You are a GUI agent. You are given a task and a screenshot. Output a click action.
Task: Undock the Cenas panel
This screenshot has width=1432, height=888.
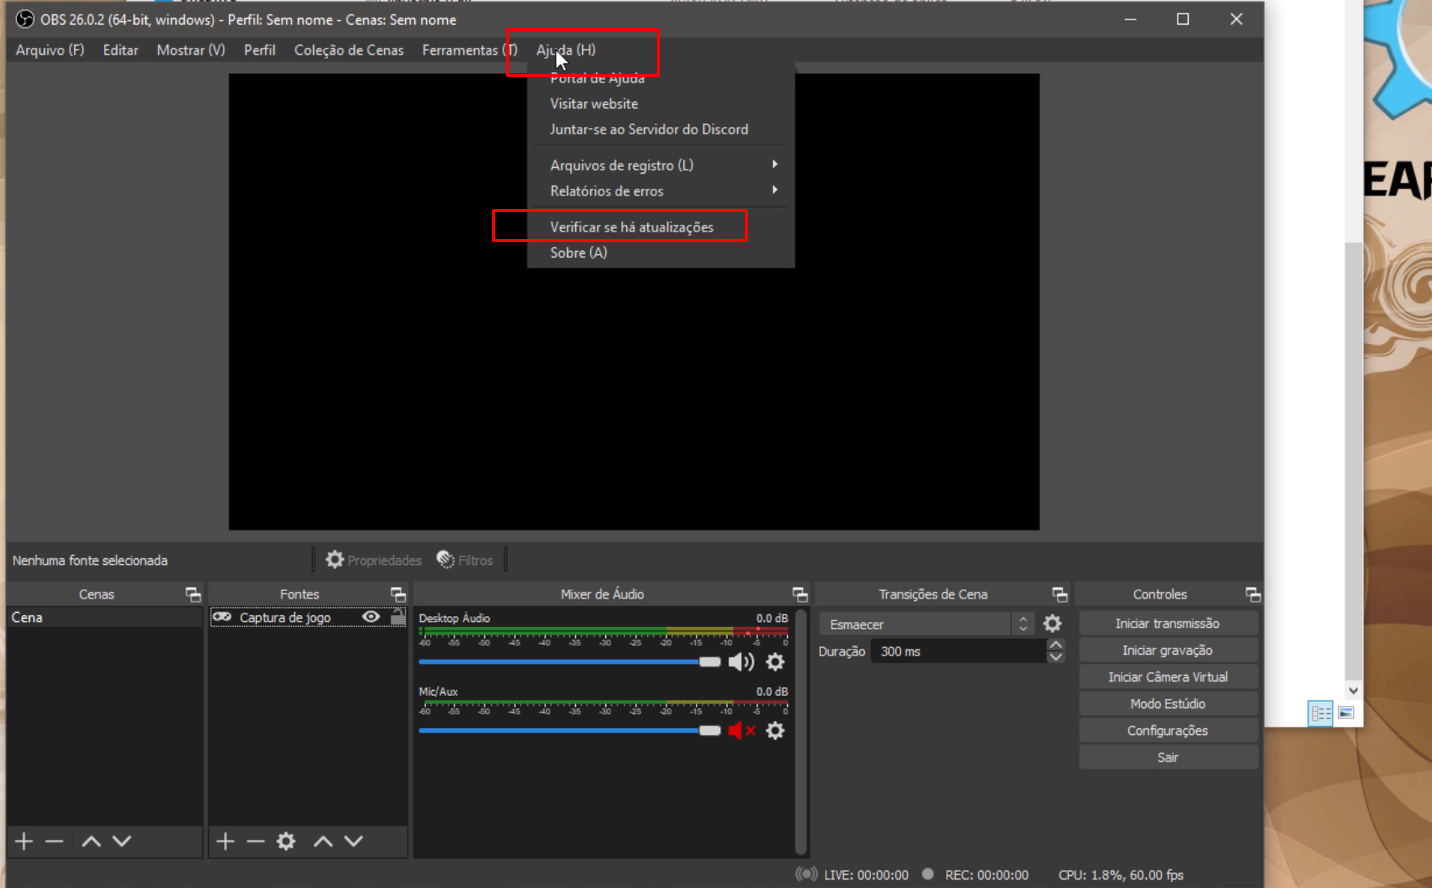coord(193,595)
